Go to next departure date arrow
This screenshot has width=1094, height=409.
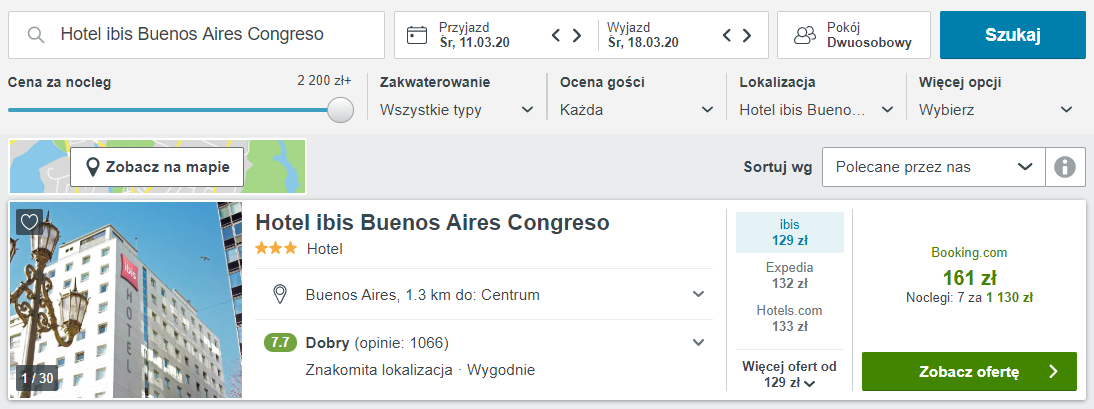tap(747, 35)
